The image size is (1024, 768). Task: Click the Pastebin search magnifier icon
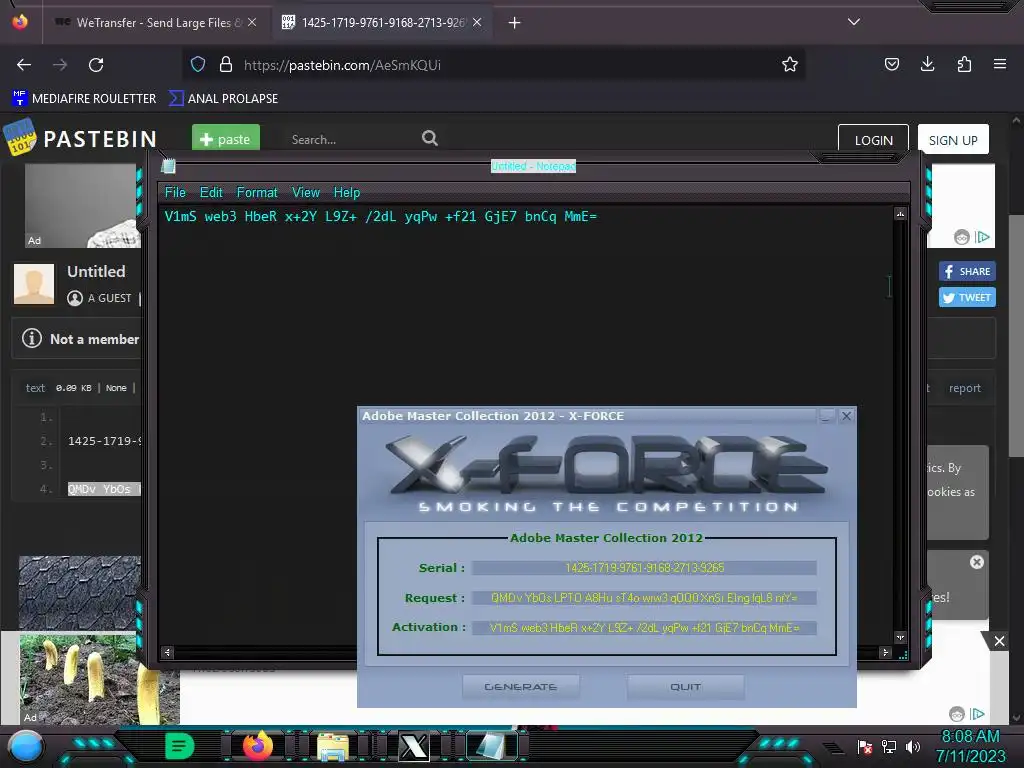point(430,138)
